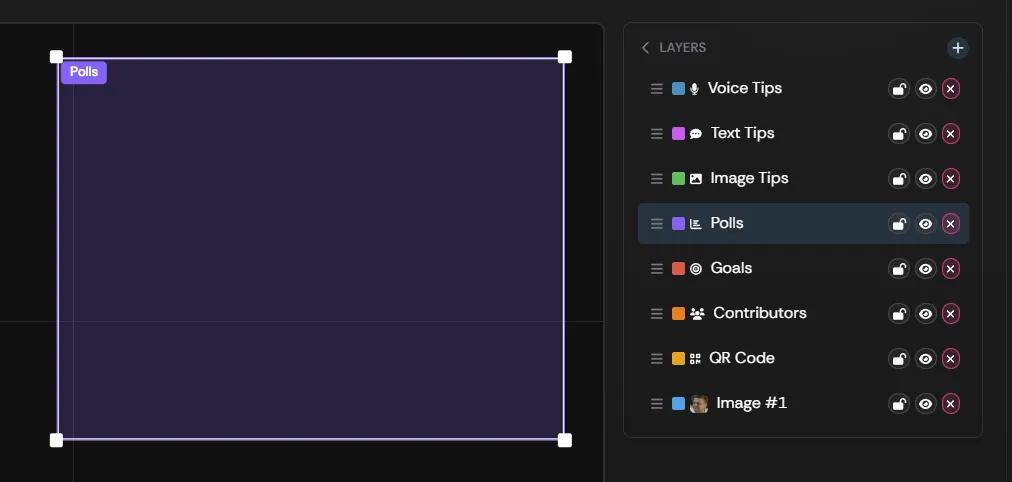1012x482 pixels.
Task: Hide the Image #1 layer
Action: (926, 404)
